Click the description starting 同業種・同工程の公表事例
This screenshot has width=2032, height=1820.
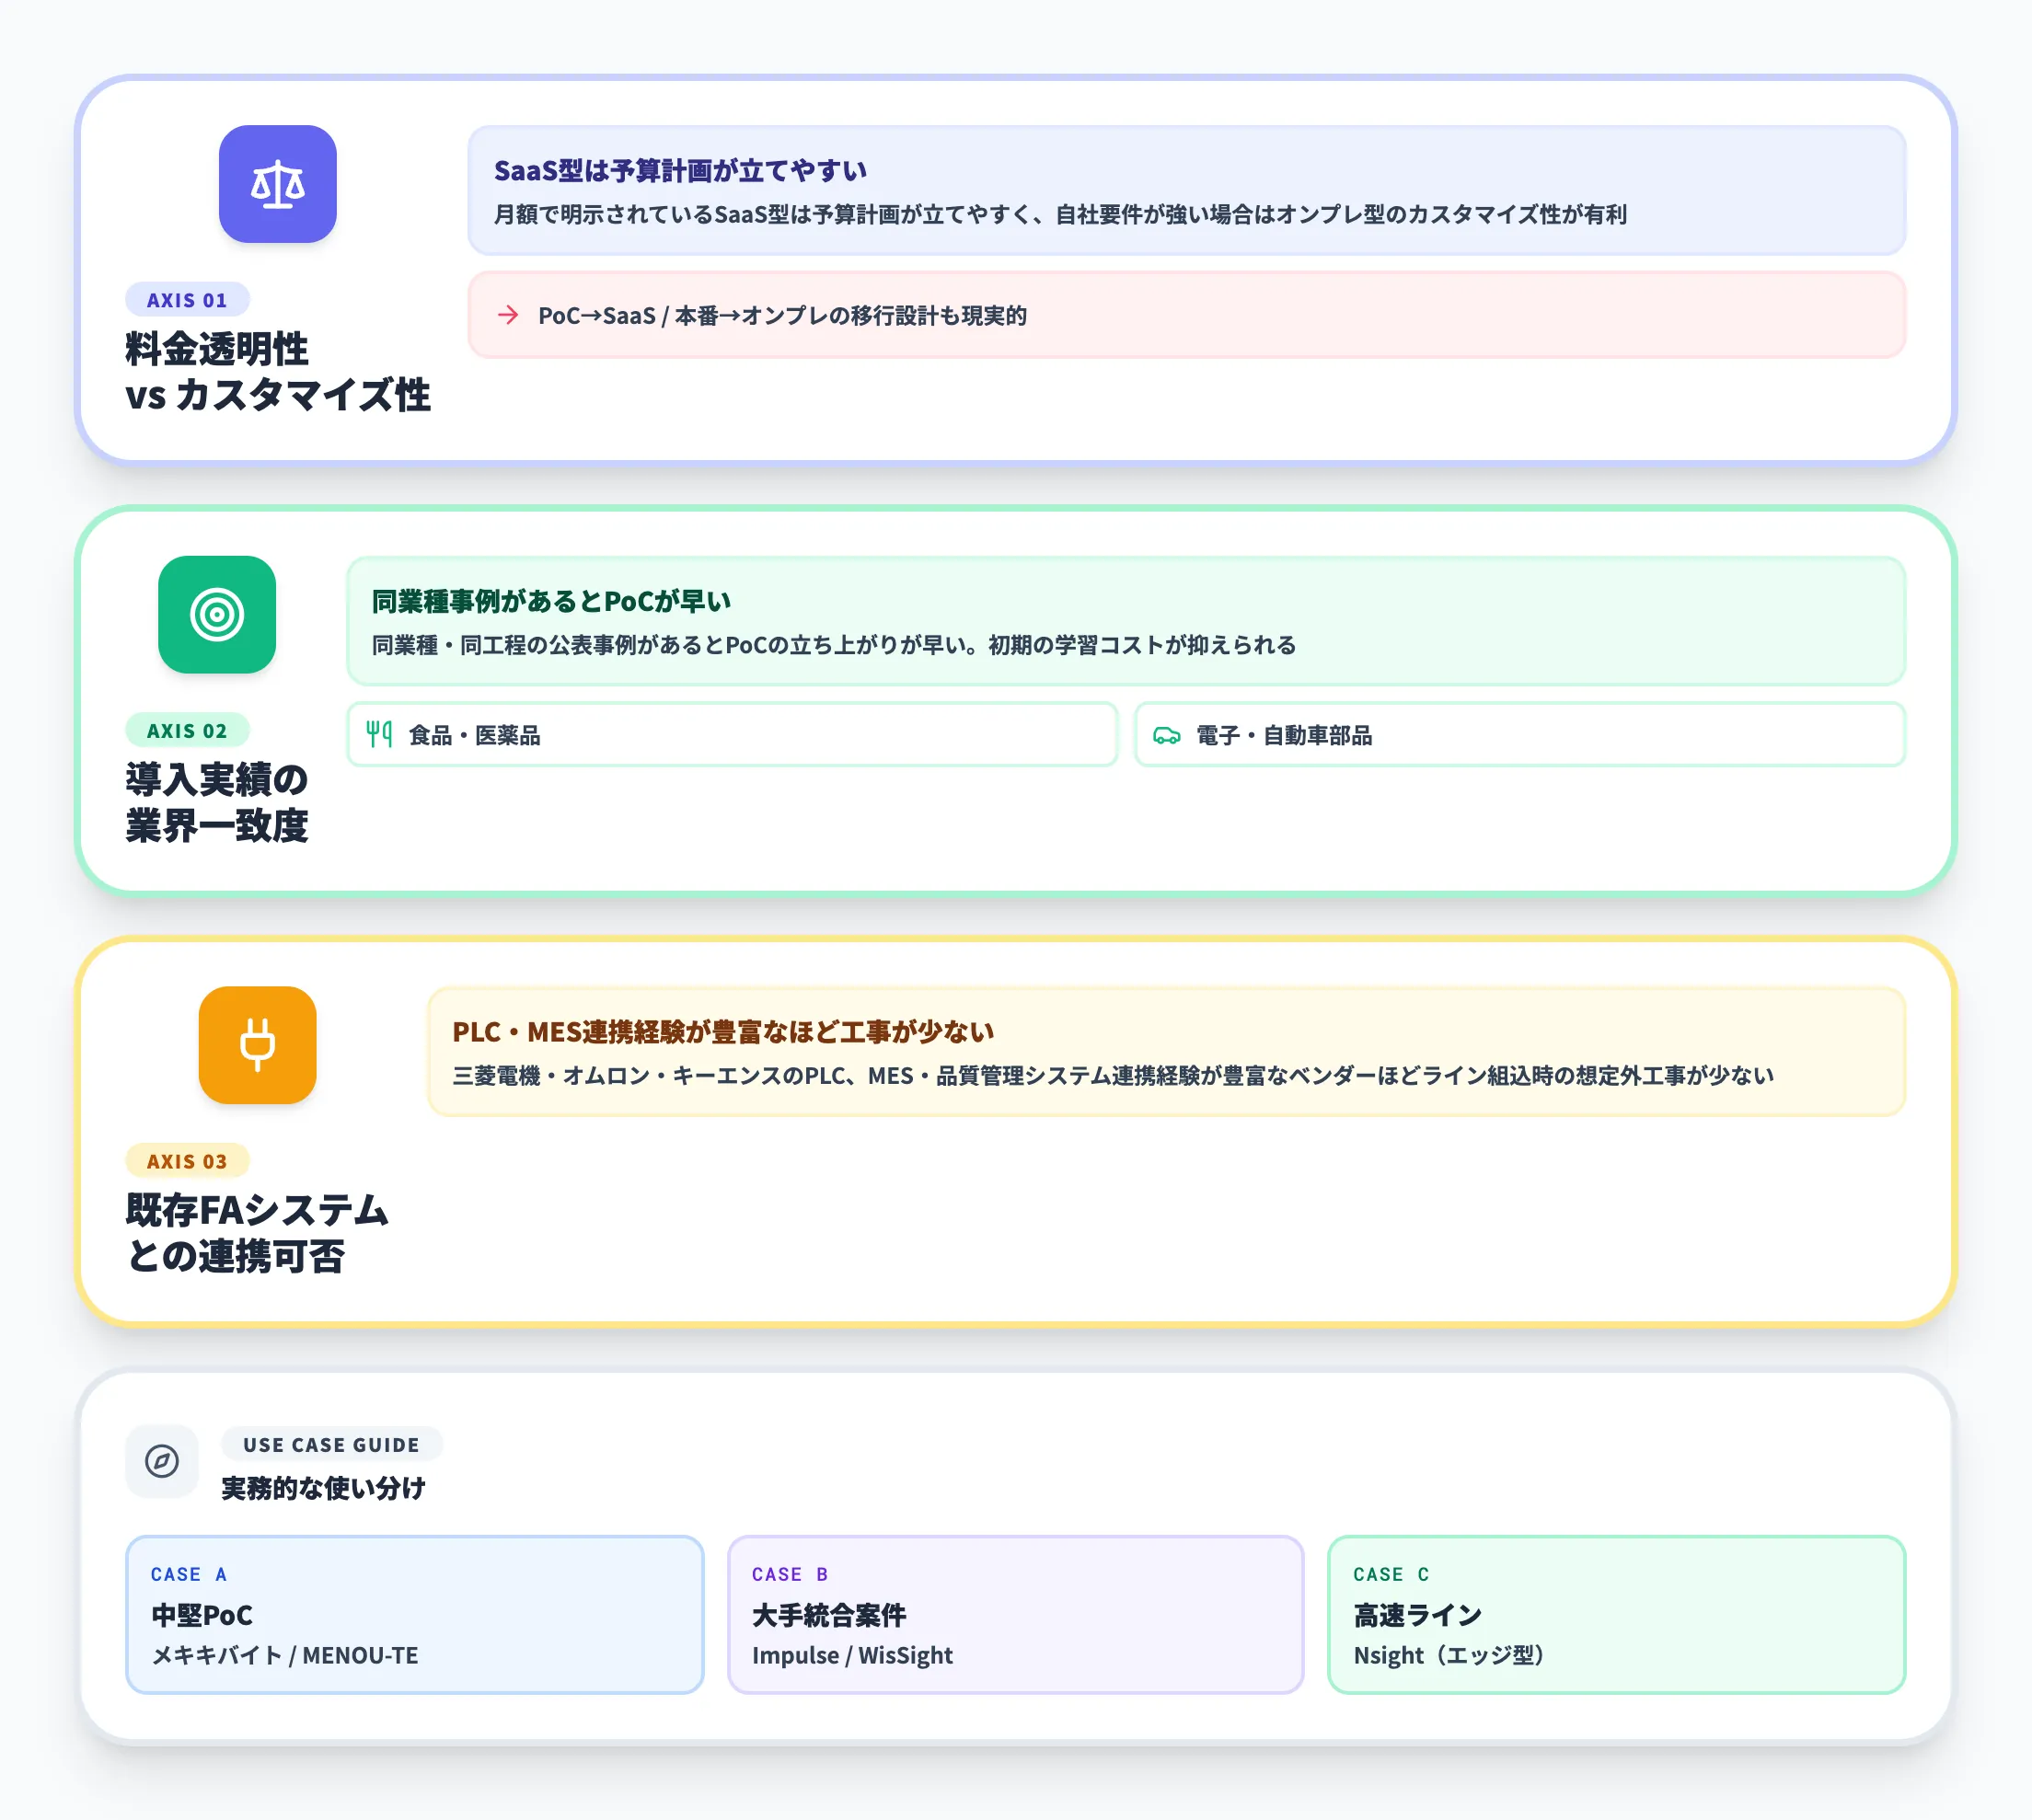click(x=834, y=645)
